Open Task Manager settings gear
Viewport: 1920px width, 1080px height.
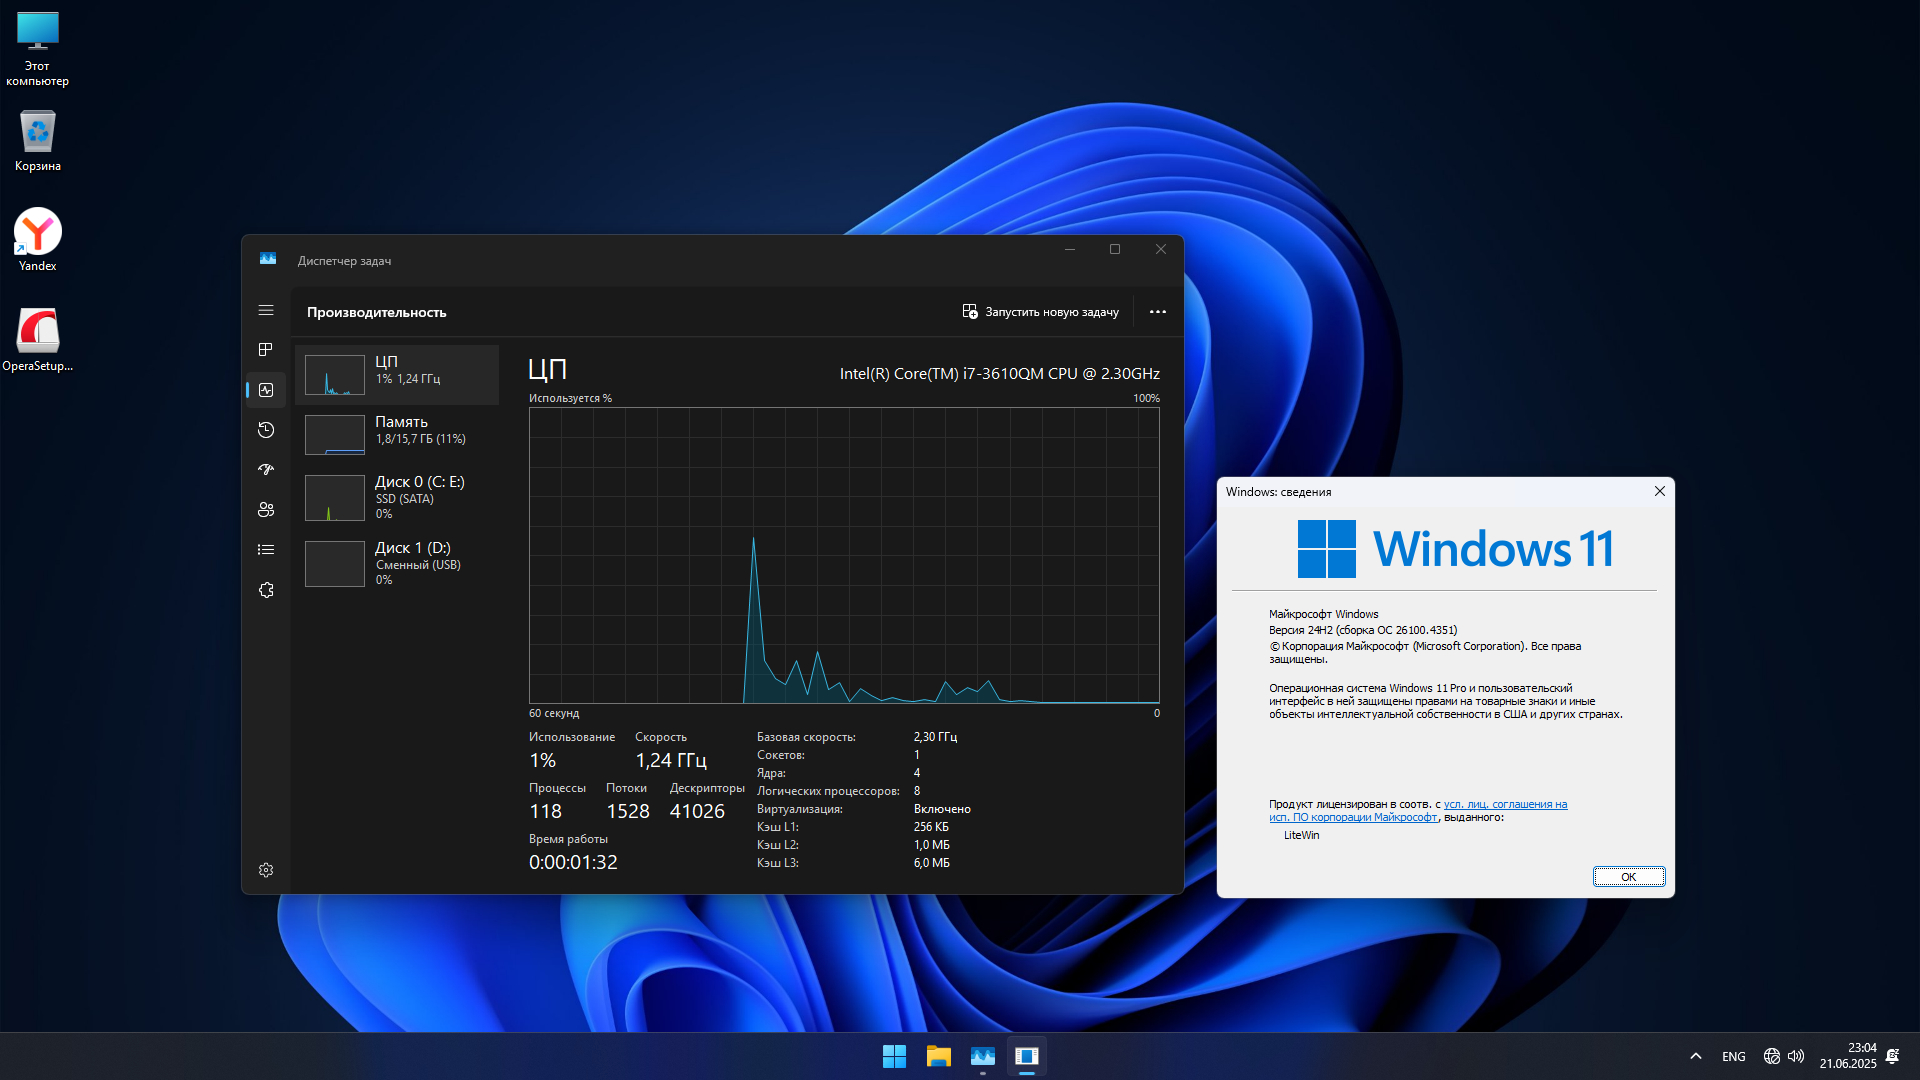(266, 870)
